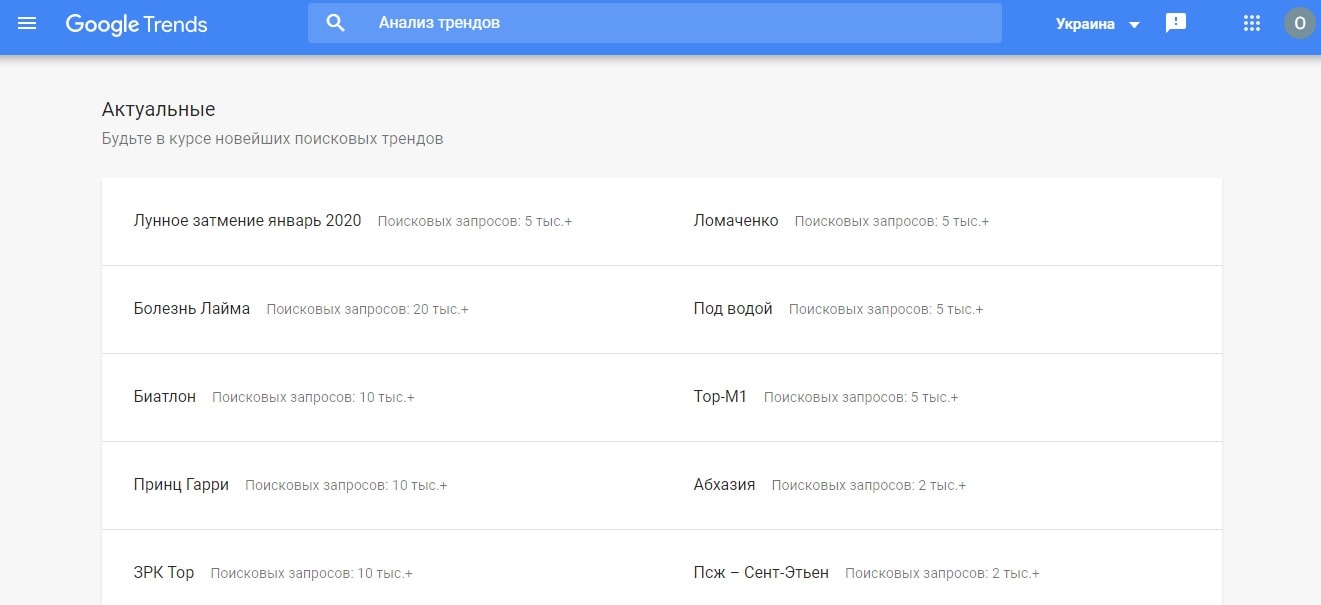The height and width of the screenshot is (605, 1321).
Task: Open the Ломаченко trending search
Action: pyautogui.click(x=736, y=221)
